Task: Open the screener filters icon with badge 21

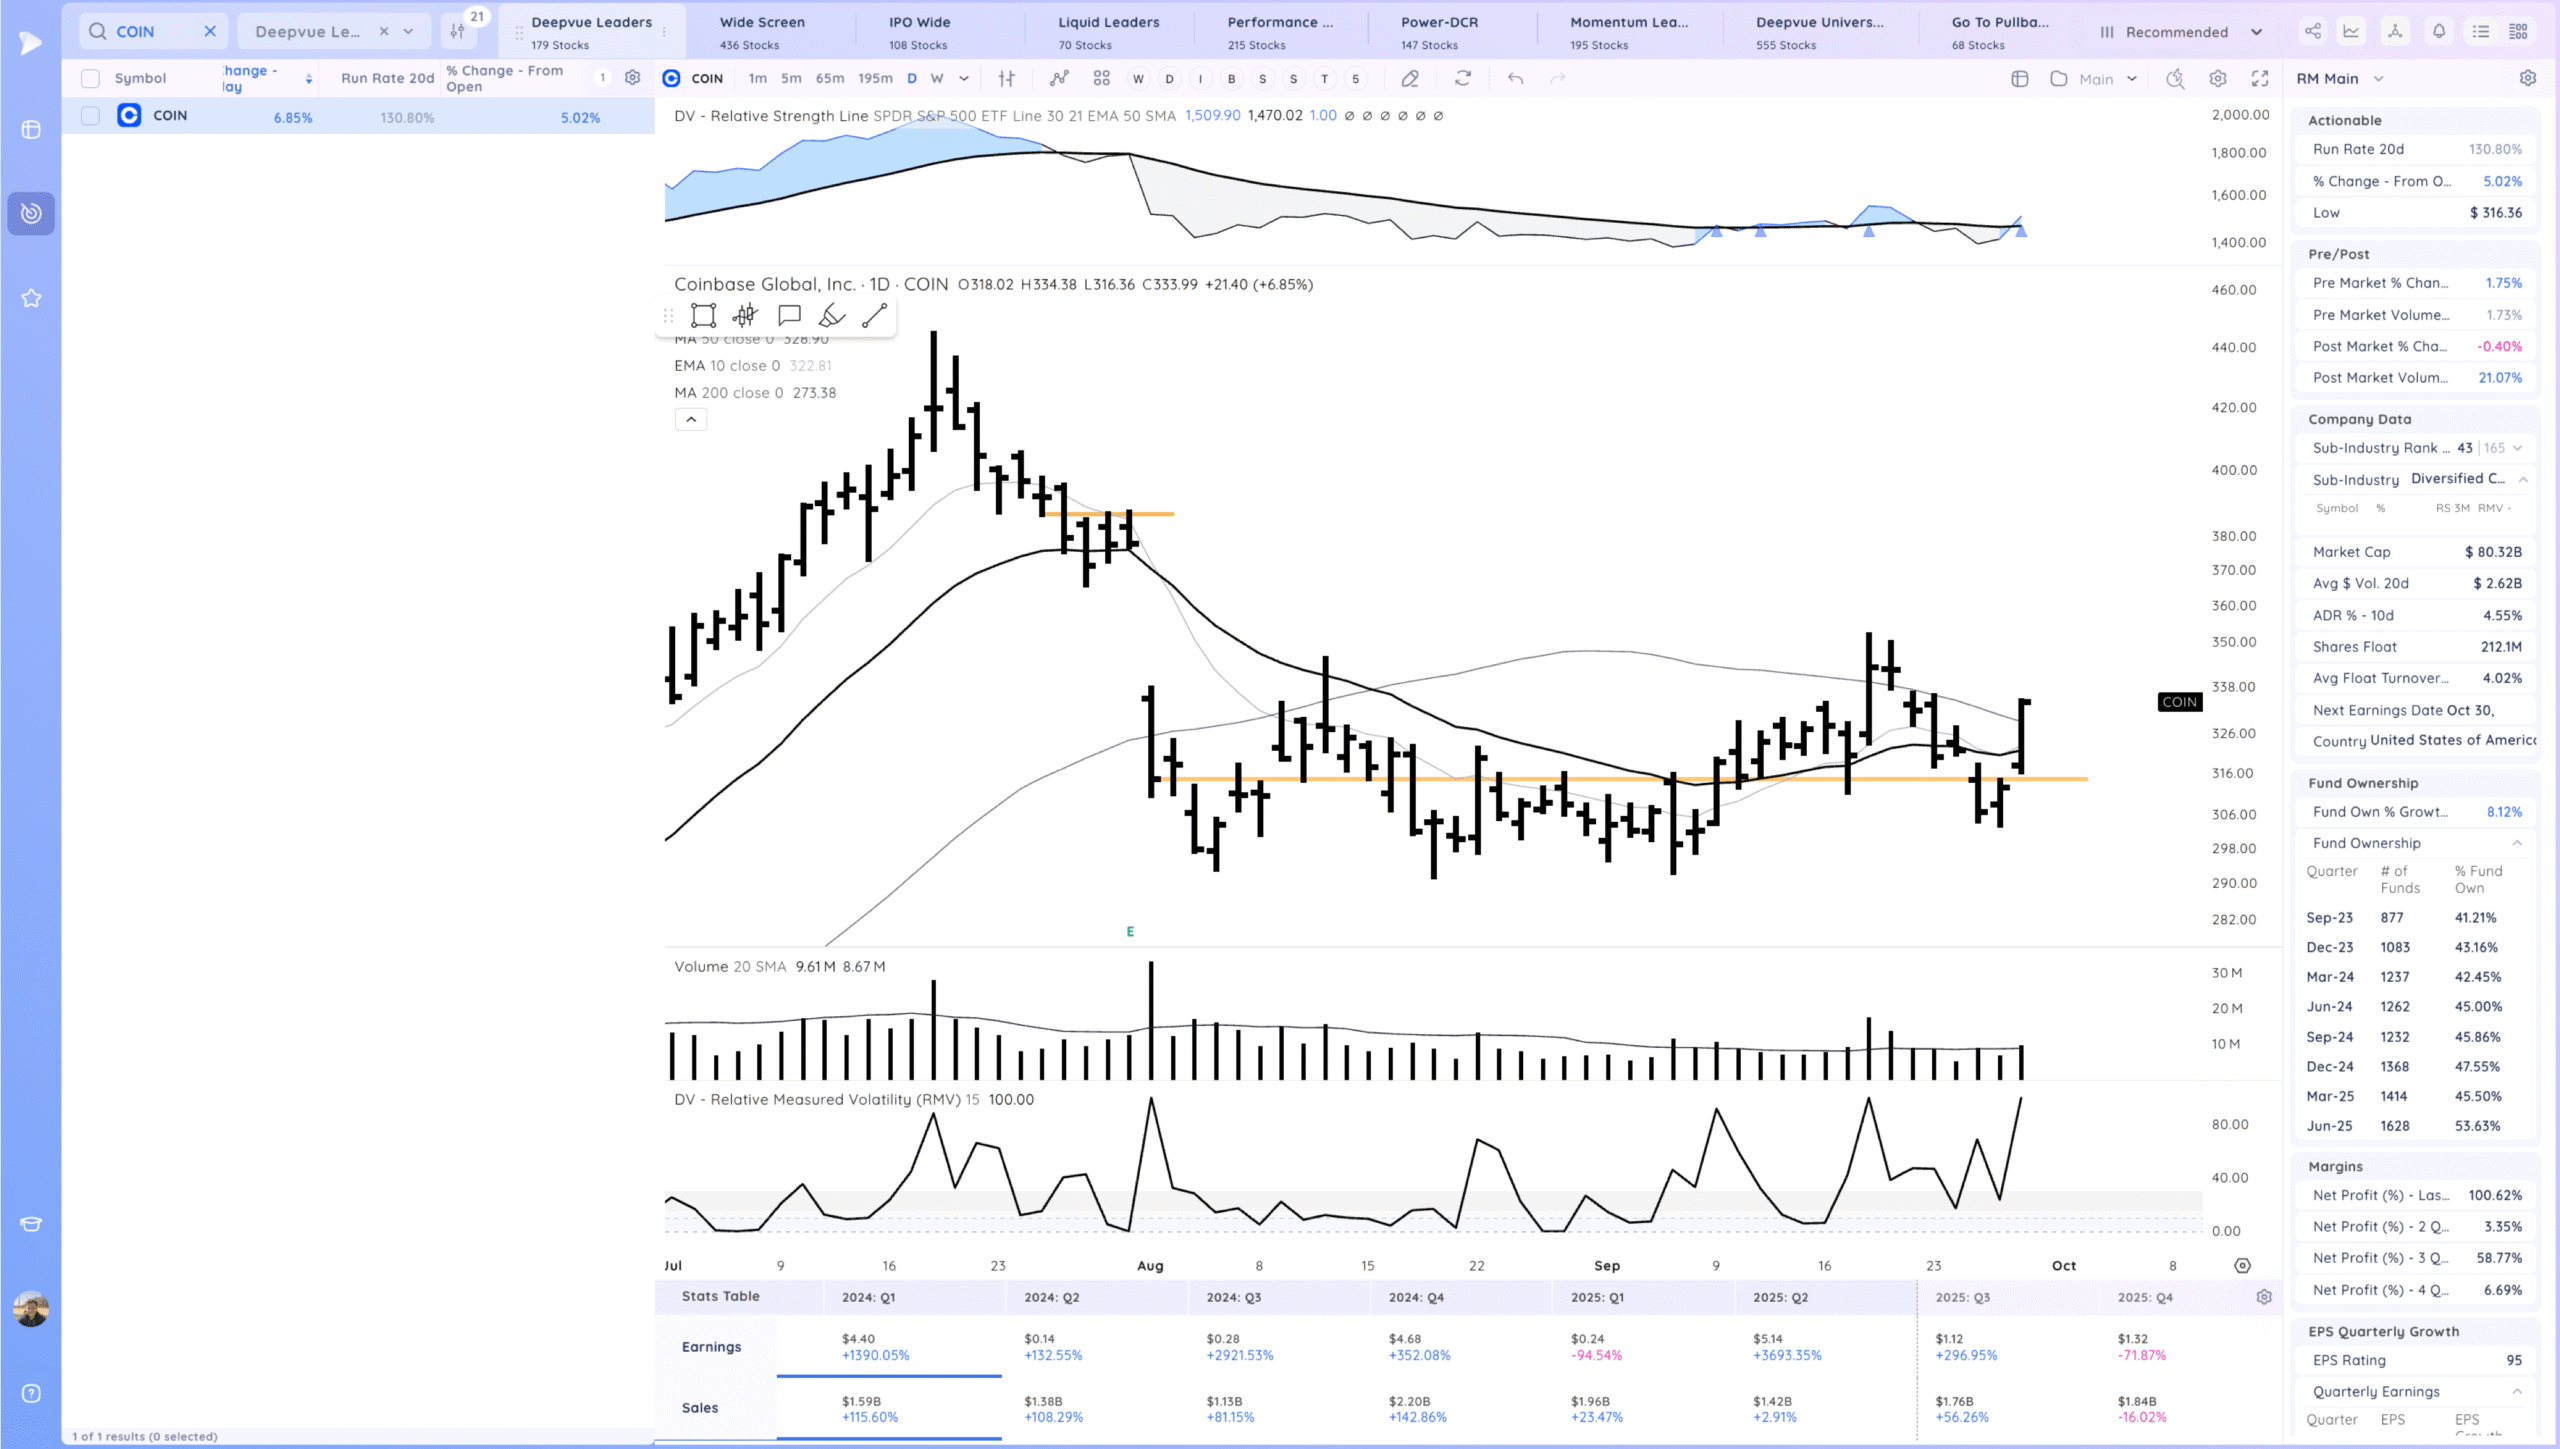Action: [458, 31]
